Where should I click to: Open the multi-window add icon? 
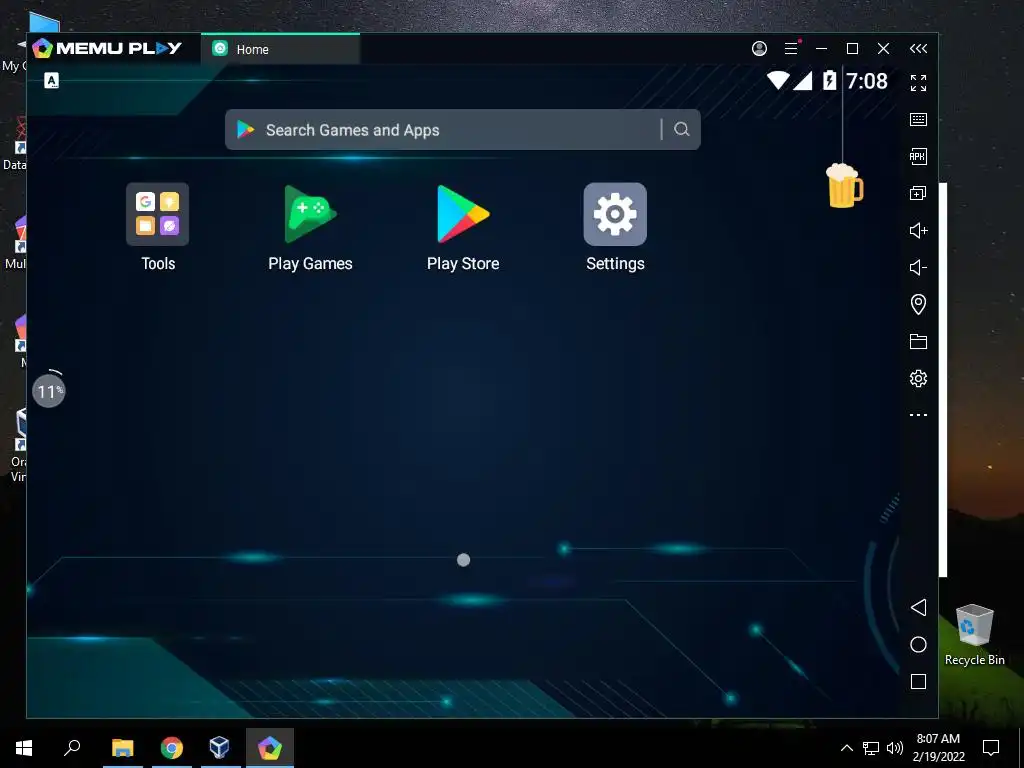(918, 193)
